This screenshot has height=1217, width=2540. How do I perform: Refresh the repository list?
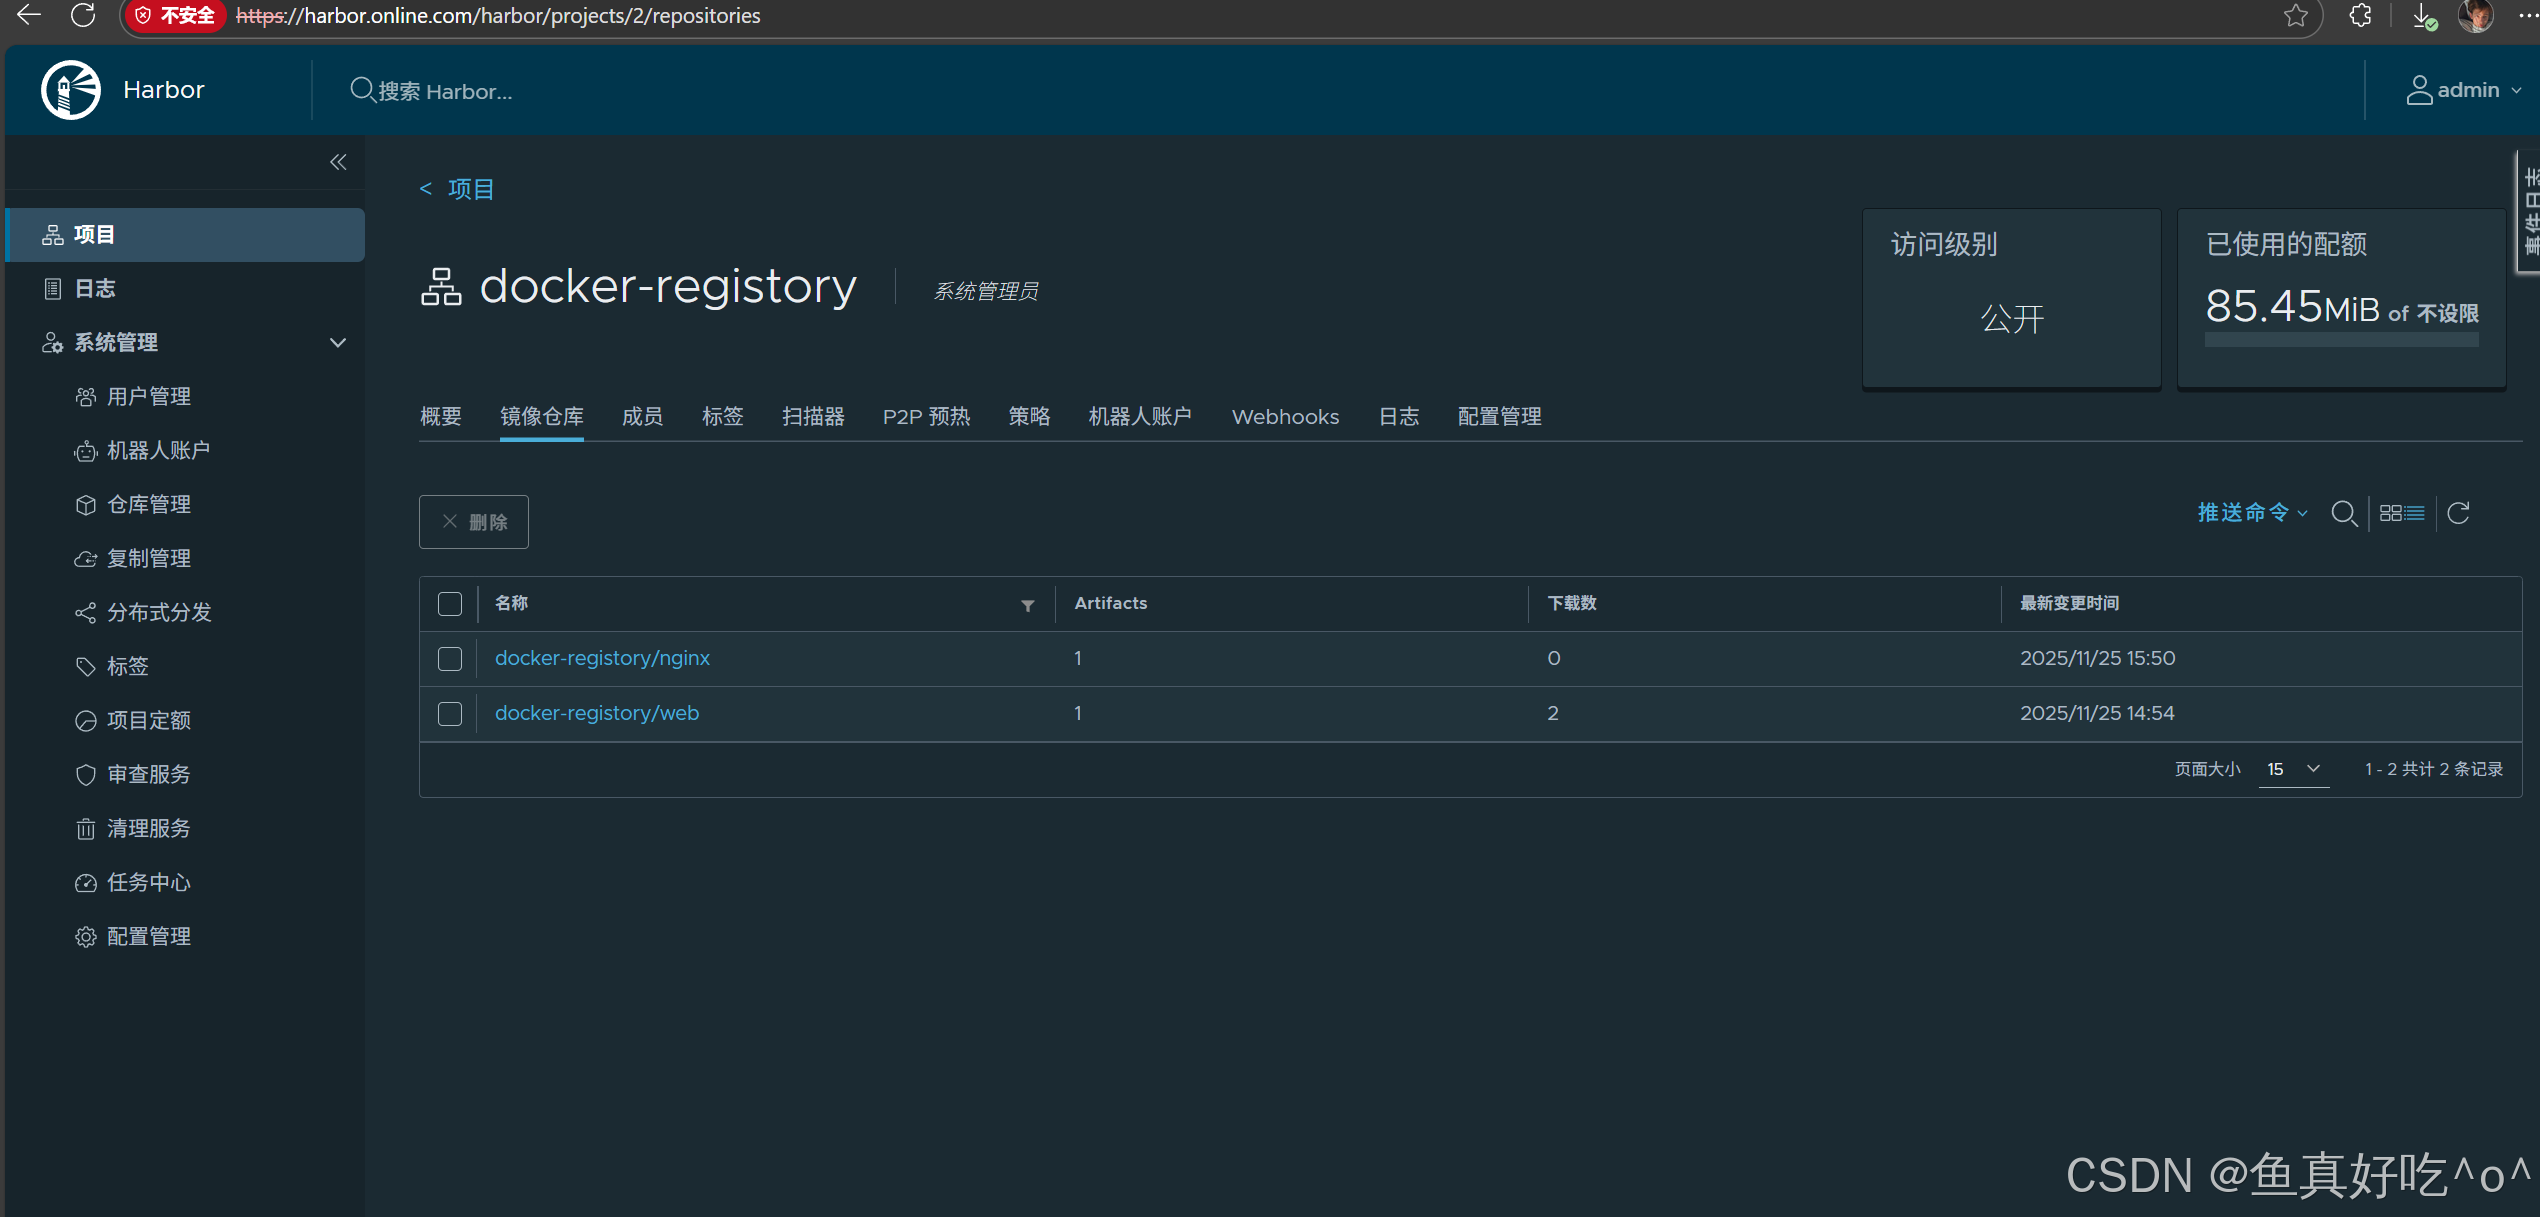[x=2459, y=513]
